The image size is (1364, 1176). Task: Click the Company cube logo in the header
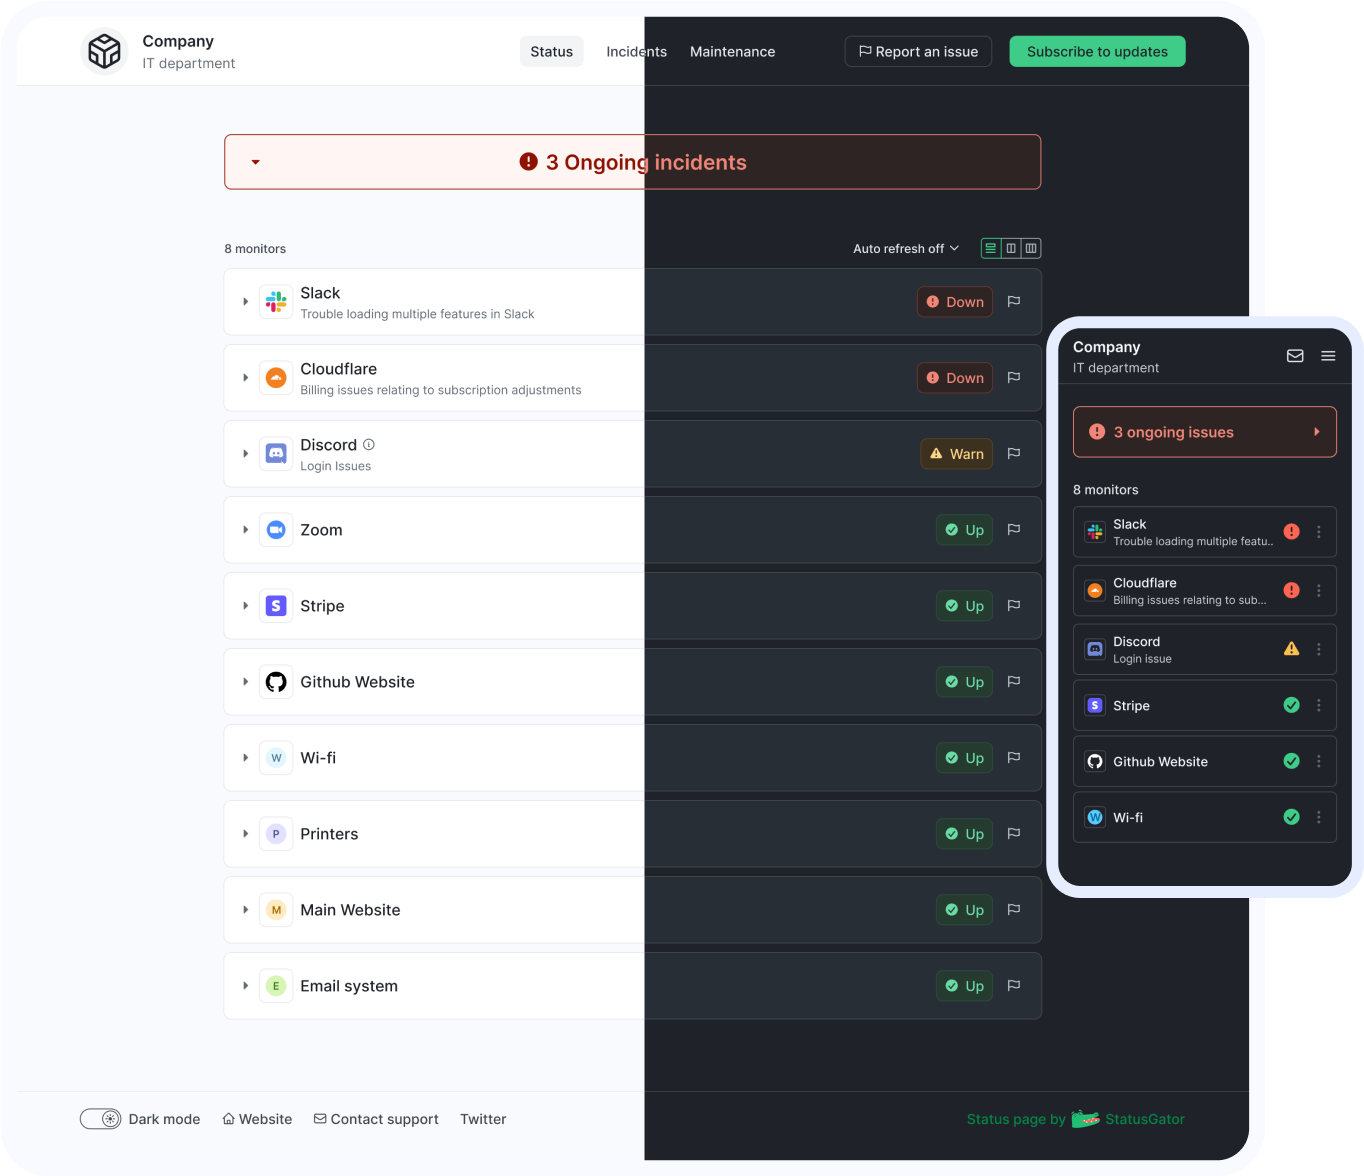click(x=104, y=51)
